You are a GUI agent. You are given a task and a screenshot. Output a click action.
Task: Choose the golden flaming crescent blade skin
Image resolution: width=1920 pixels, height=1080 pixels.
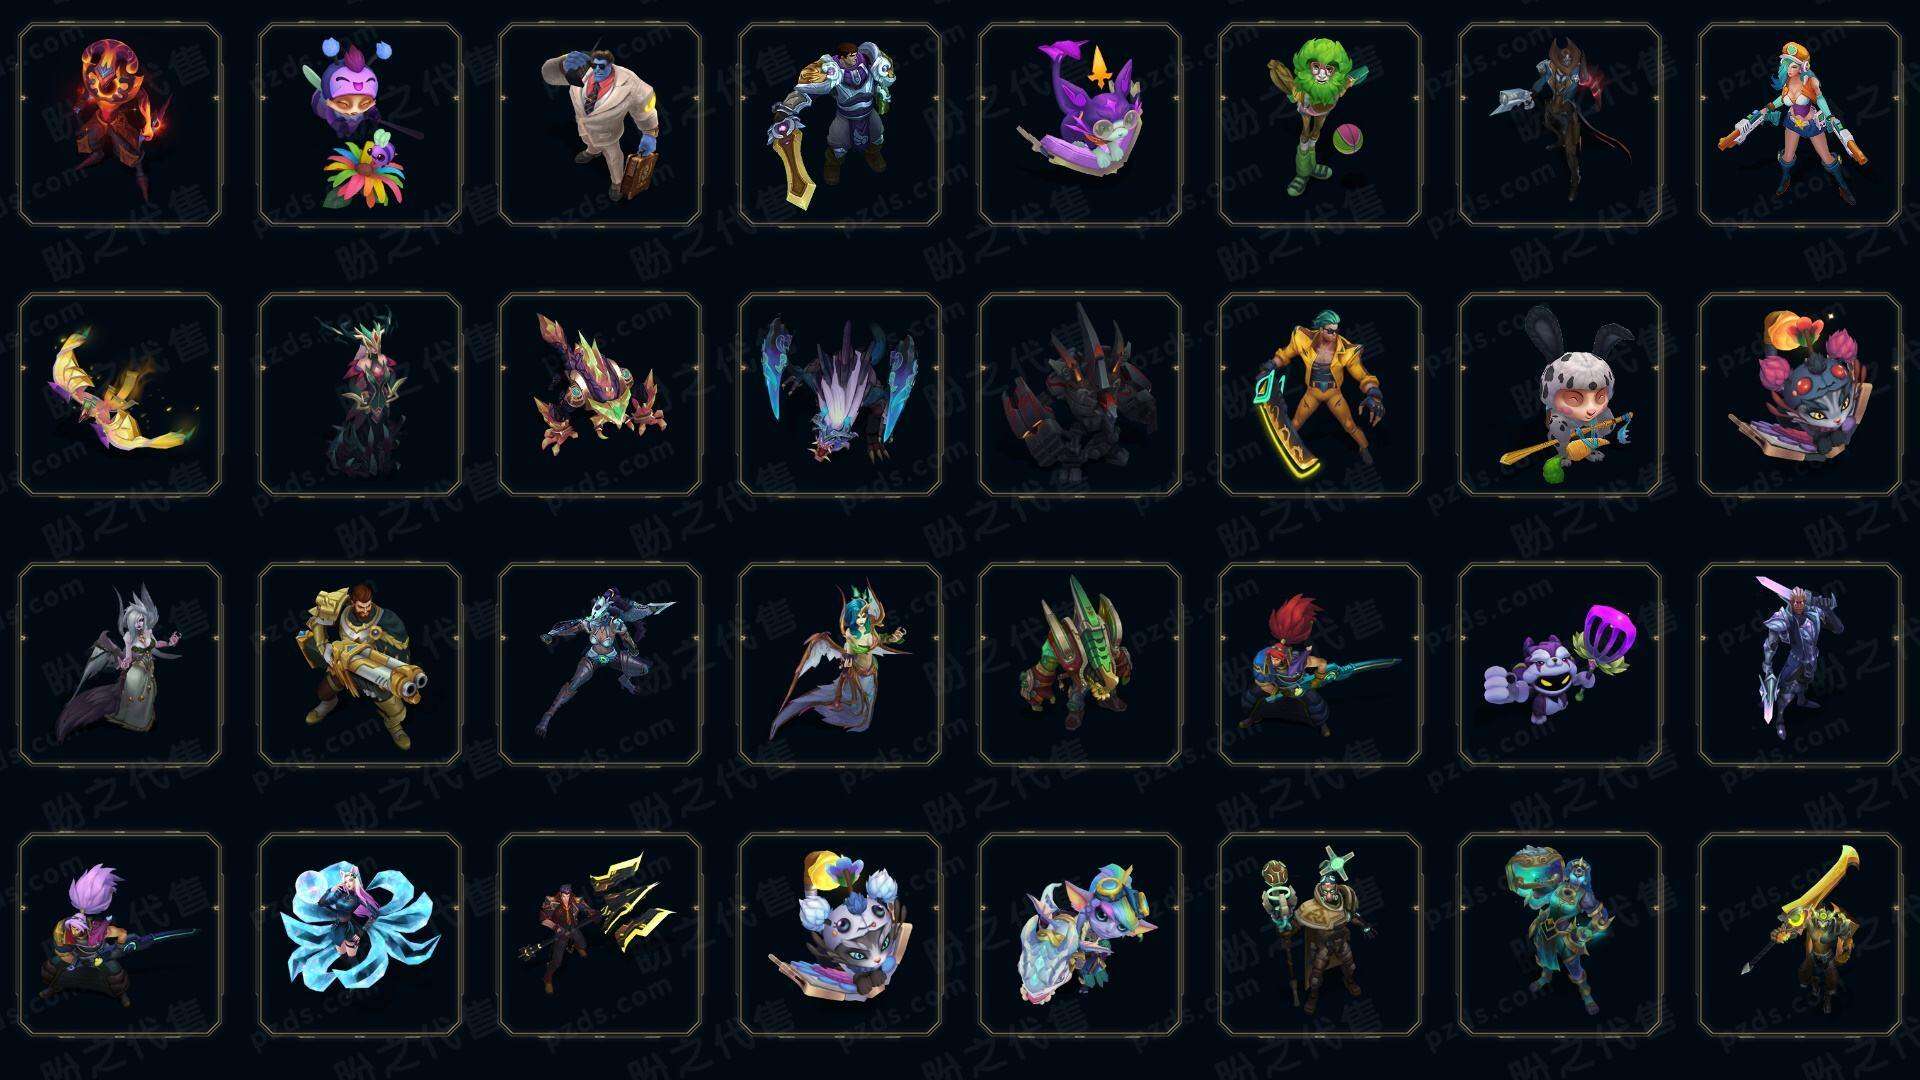click(x=120, y=394)
